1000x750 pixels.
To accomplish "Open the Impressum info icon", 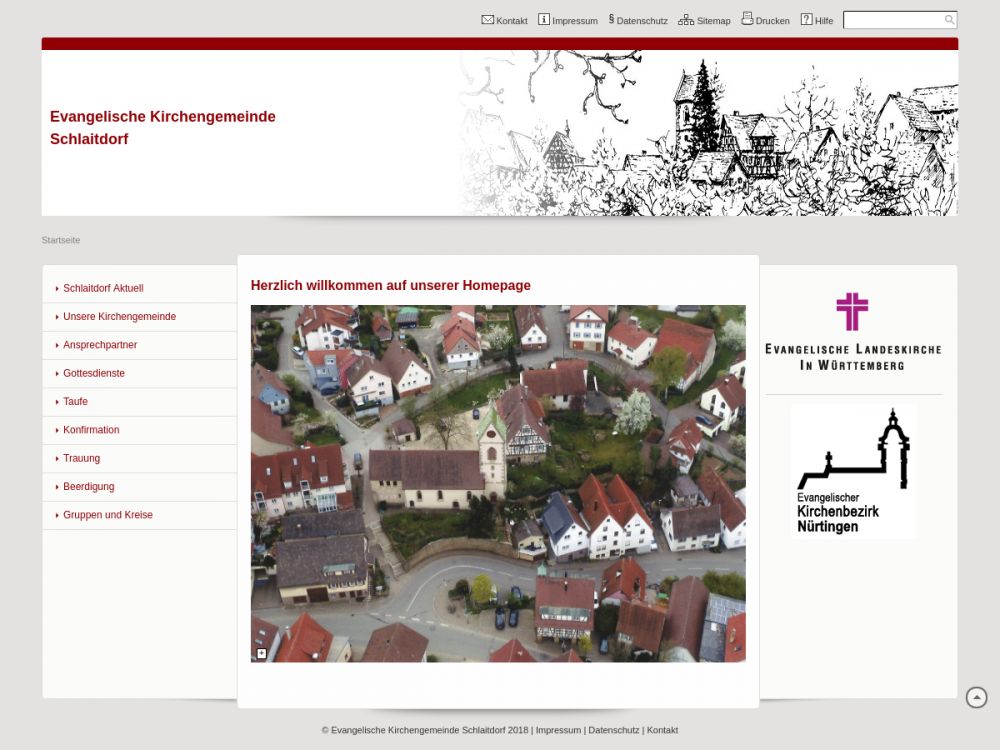I will click(544, 20).
